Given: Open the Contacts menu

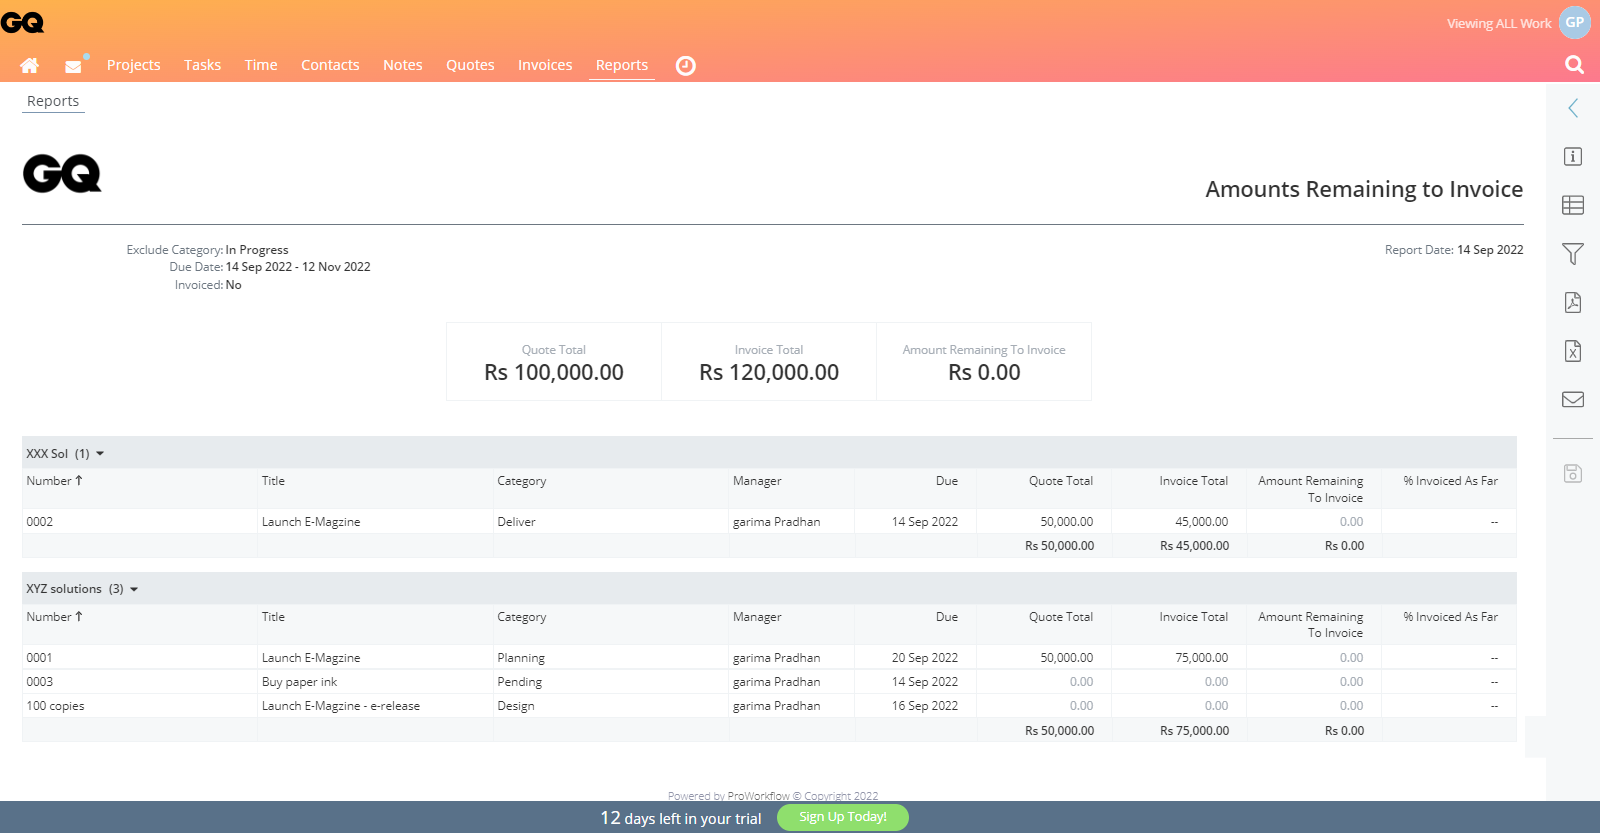Looking at the screenshot, I should tap(330, 65).
